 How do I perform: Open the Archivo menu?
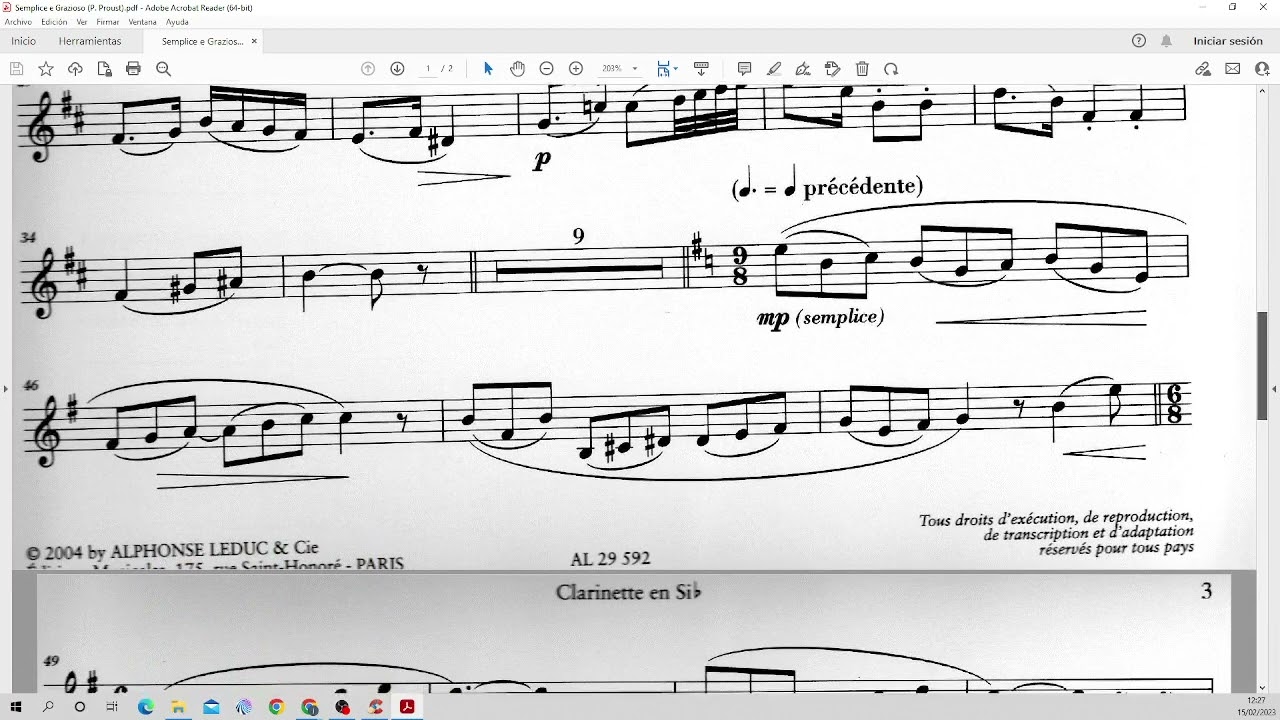tap(18, 22)
